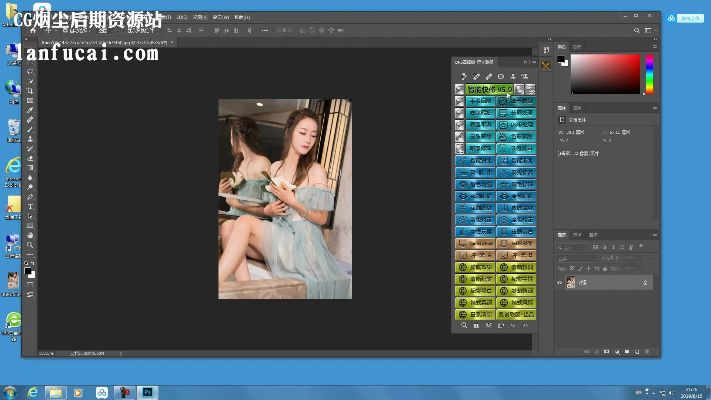Select the Horizontal Type tool
Image resolution: width=711 pixels, height=400 pixels.
coord(31,205)
